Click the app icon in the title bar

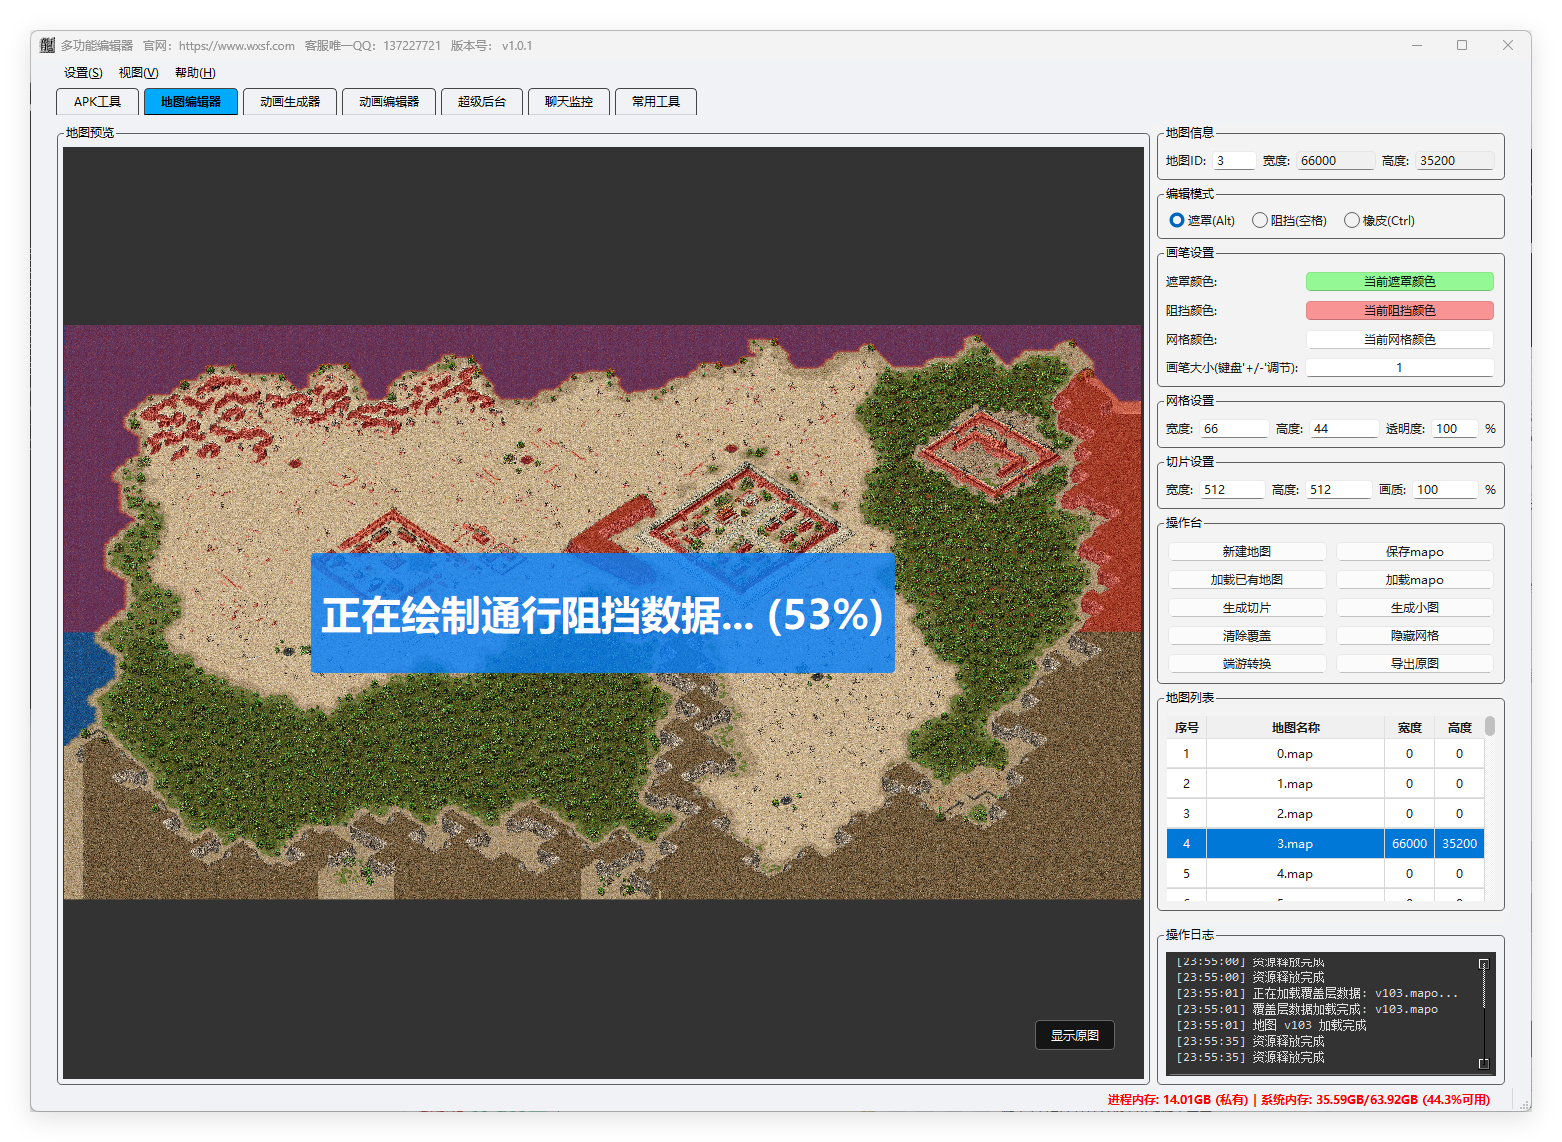[x=47, y=45]
